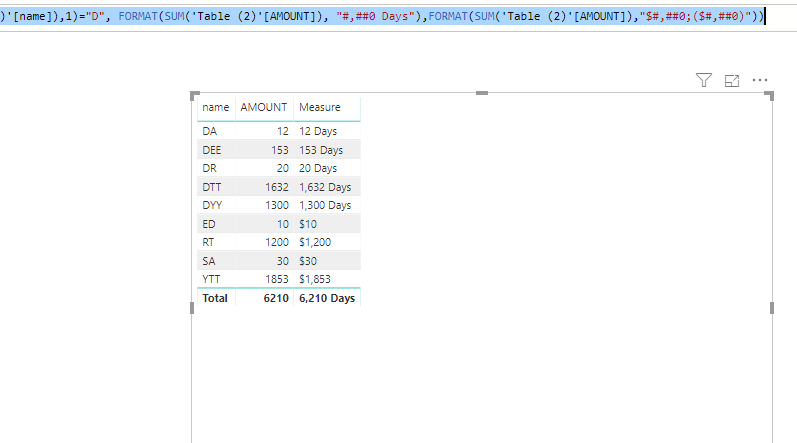
Task: Click the 153 Days measure cell
Action: click(x=321, y=150)
